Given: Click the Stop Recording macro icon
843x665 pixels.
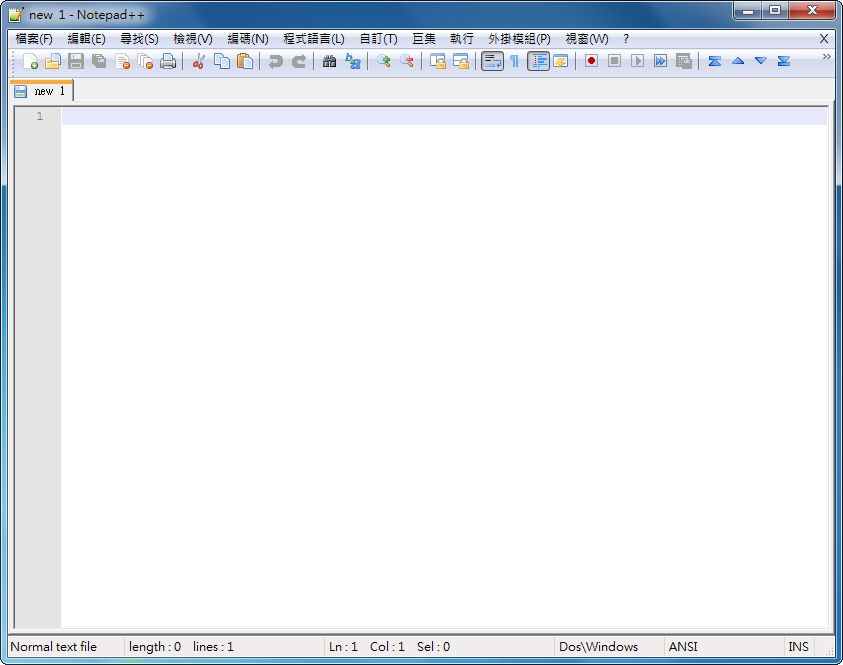Looking at the screenshot, I should click(x=615, y=61).
